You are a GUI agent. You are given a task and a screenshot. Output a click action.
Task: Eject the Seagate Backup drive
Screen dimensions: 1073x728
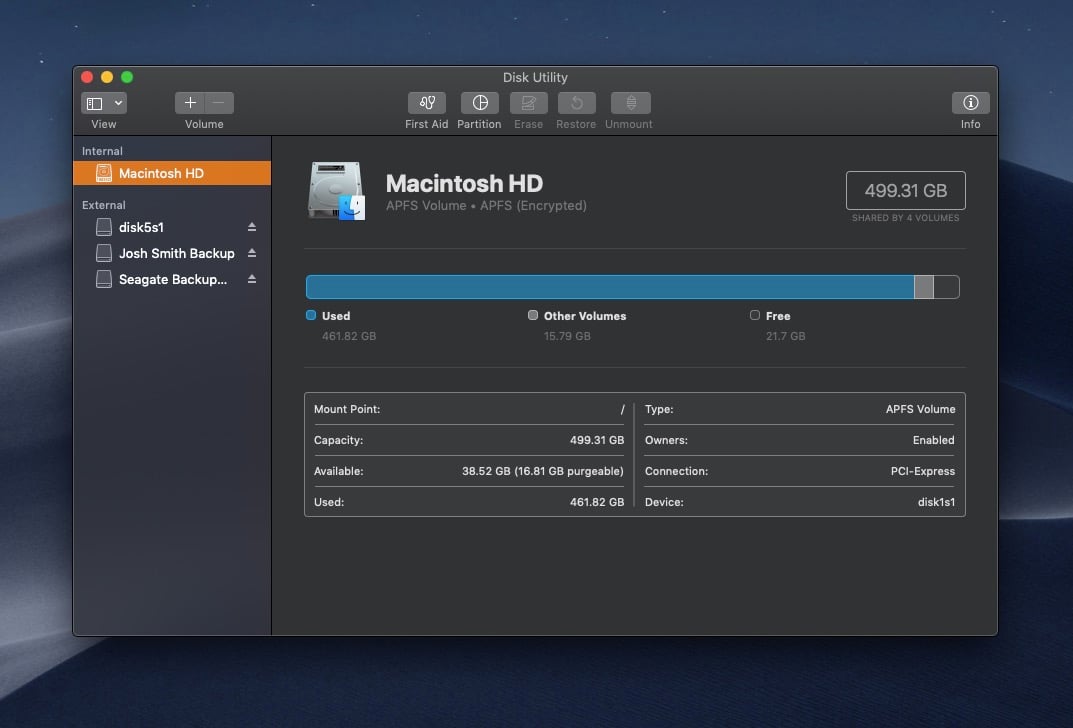pos(252,279)
